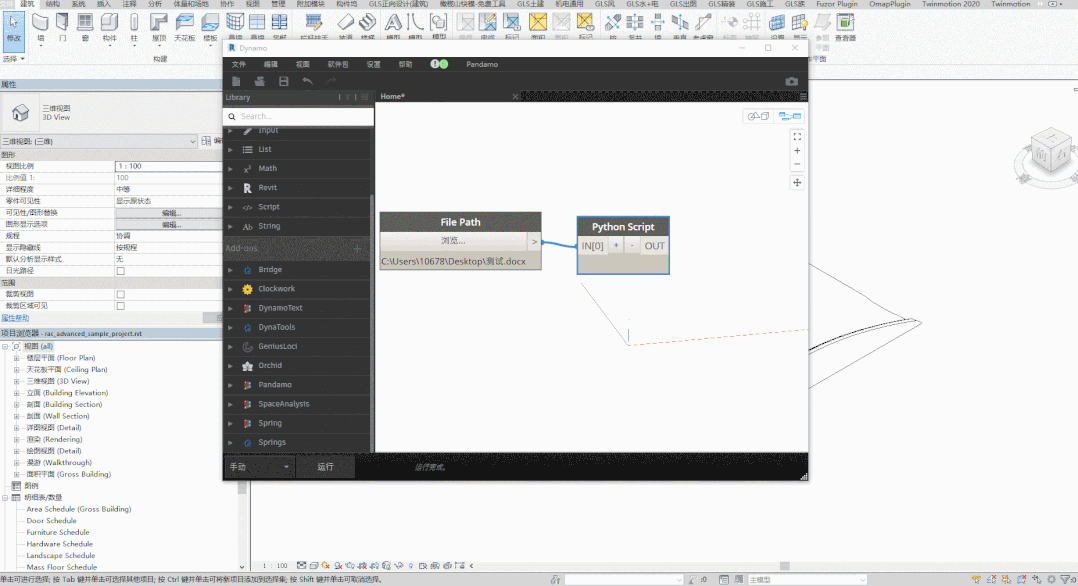Screen dimensions: 1078x586
Task: Click the Dynamo save icon
Action: tap(283, 81)
